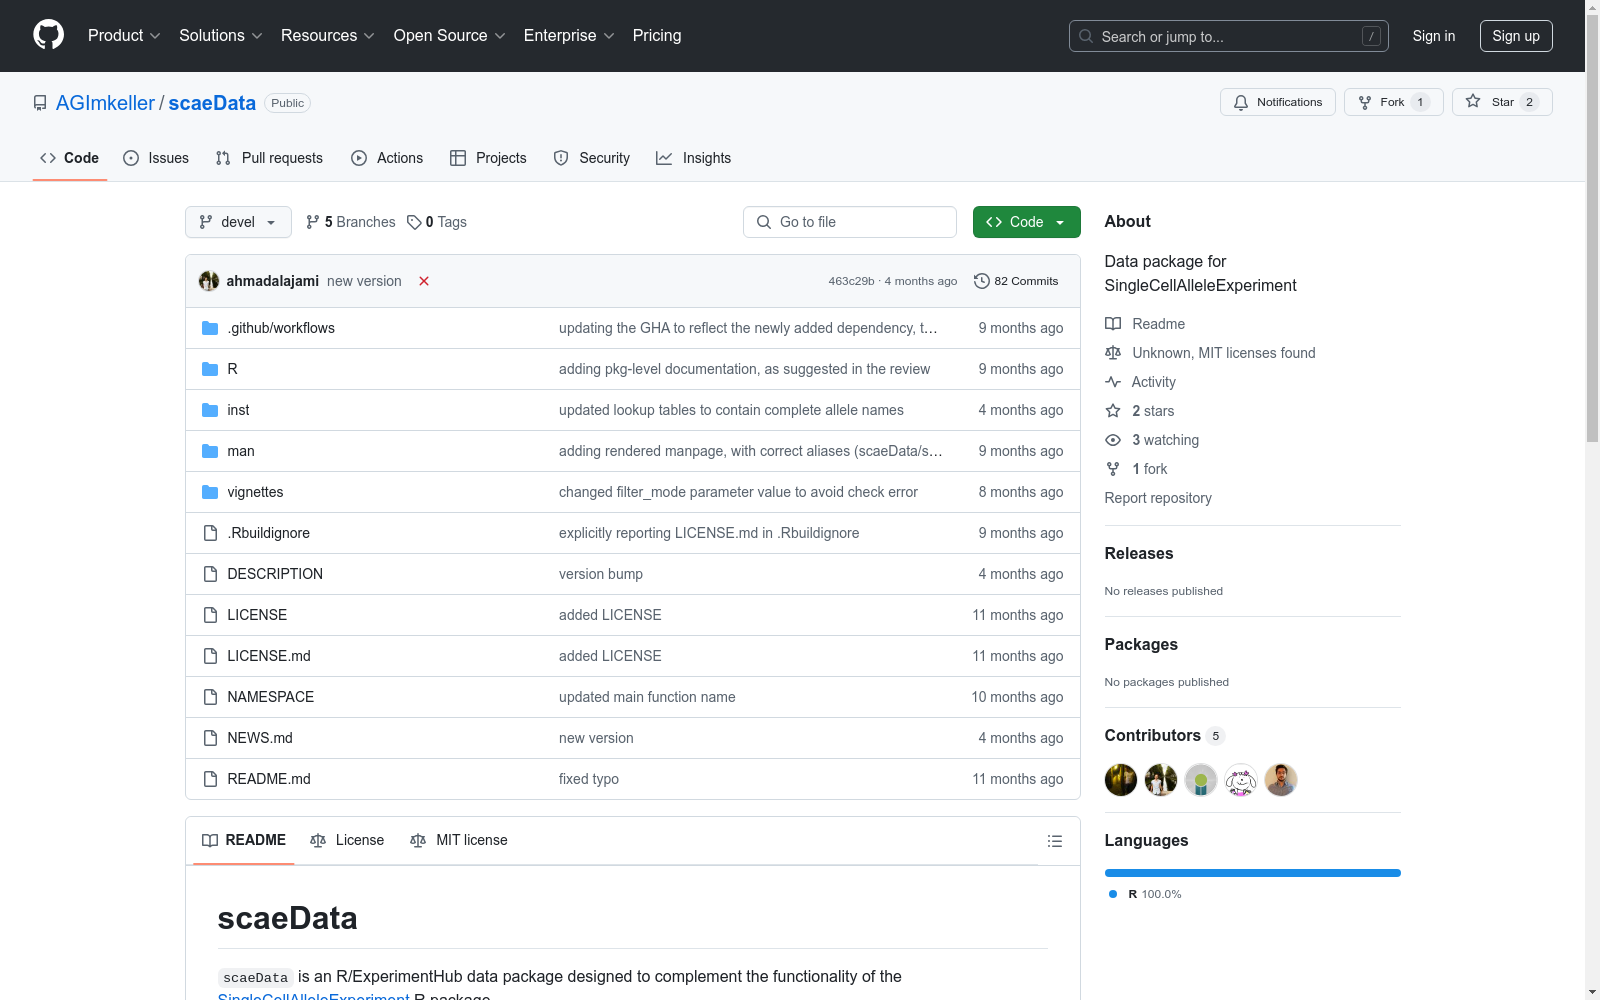Switch to the Projects tab
The height and width of the screenshot is (1000, 1600).
pos(488,158)
